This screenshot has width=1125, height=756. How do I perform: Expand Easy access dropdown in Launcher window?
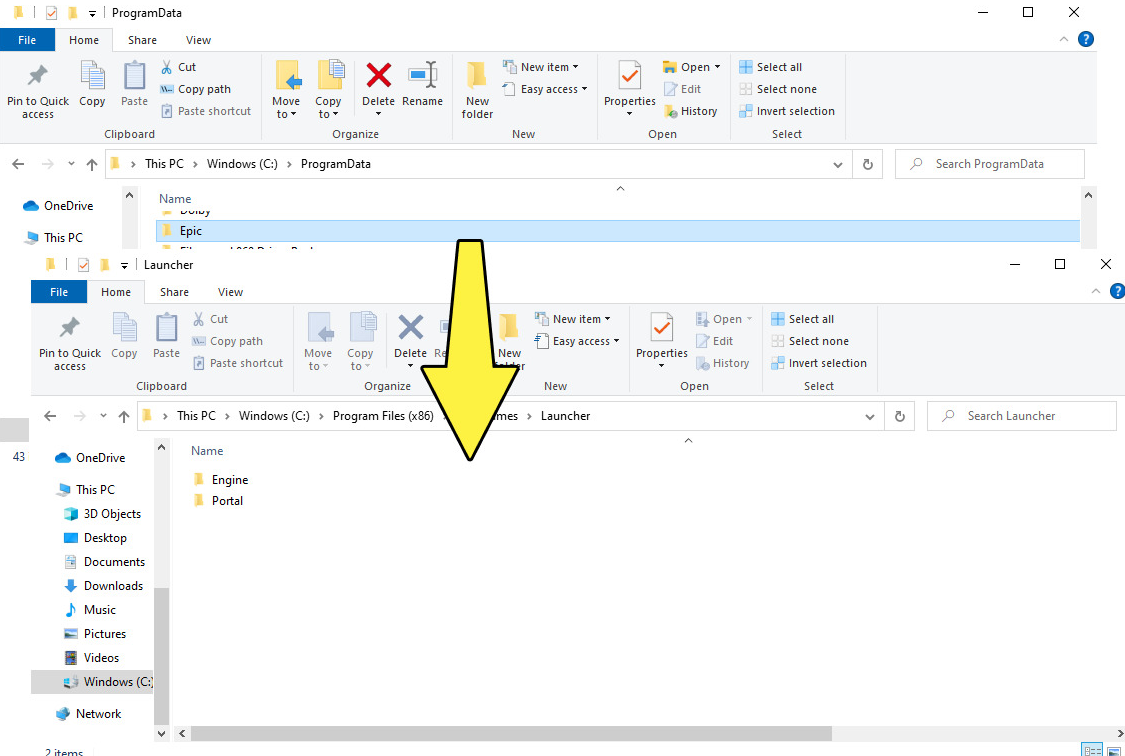[x=616, y=341]
